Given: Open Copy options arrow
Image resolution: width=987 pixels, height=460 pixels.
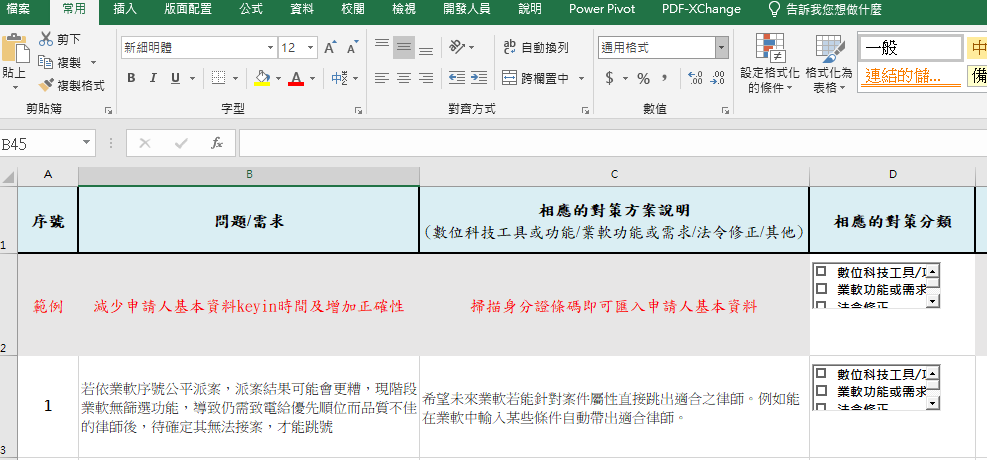Looking at the screenshot, I should point(93,62).
